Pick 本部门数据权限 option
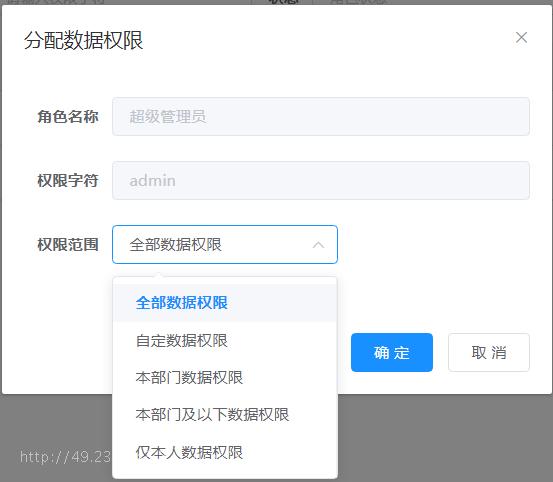The height and width of the screenshot is (482, 553). pyautogui.click(x=225, y=377)
